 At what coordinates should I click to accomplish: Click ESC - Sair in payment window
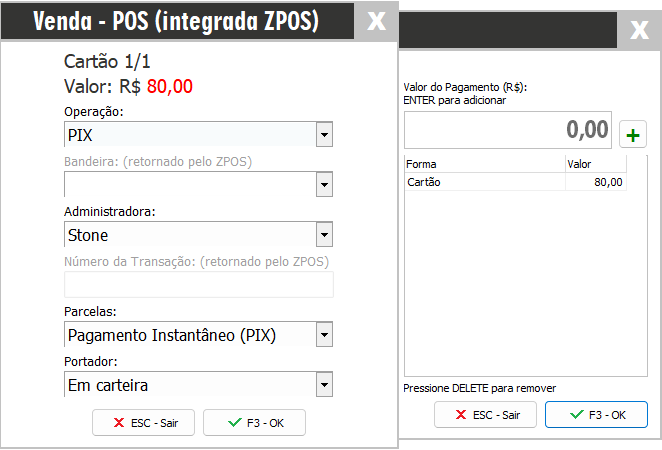click(x=485, y=414)
